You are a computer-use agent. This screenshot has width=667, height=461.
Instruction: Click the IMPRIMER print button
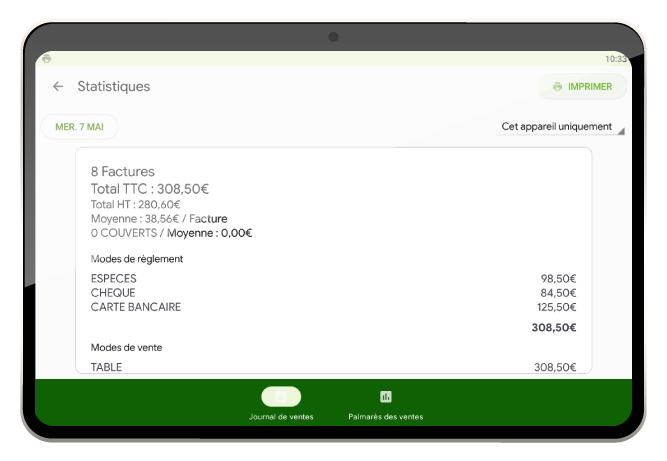point(582,86)
